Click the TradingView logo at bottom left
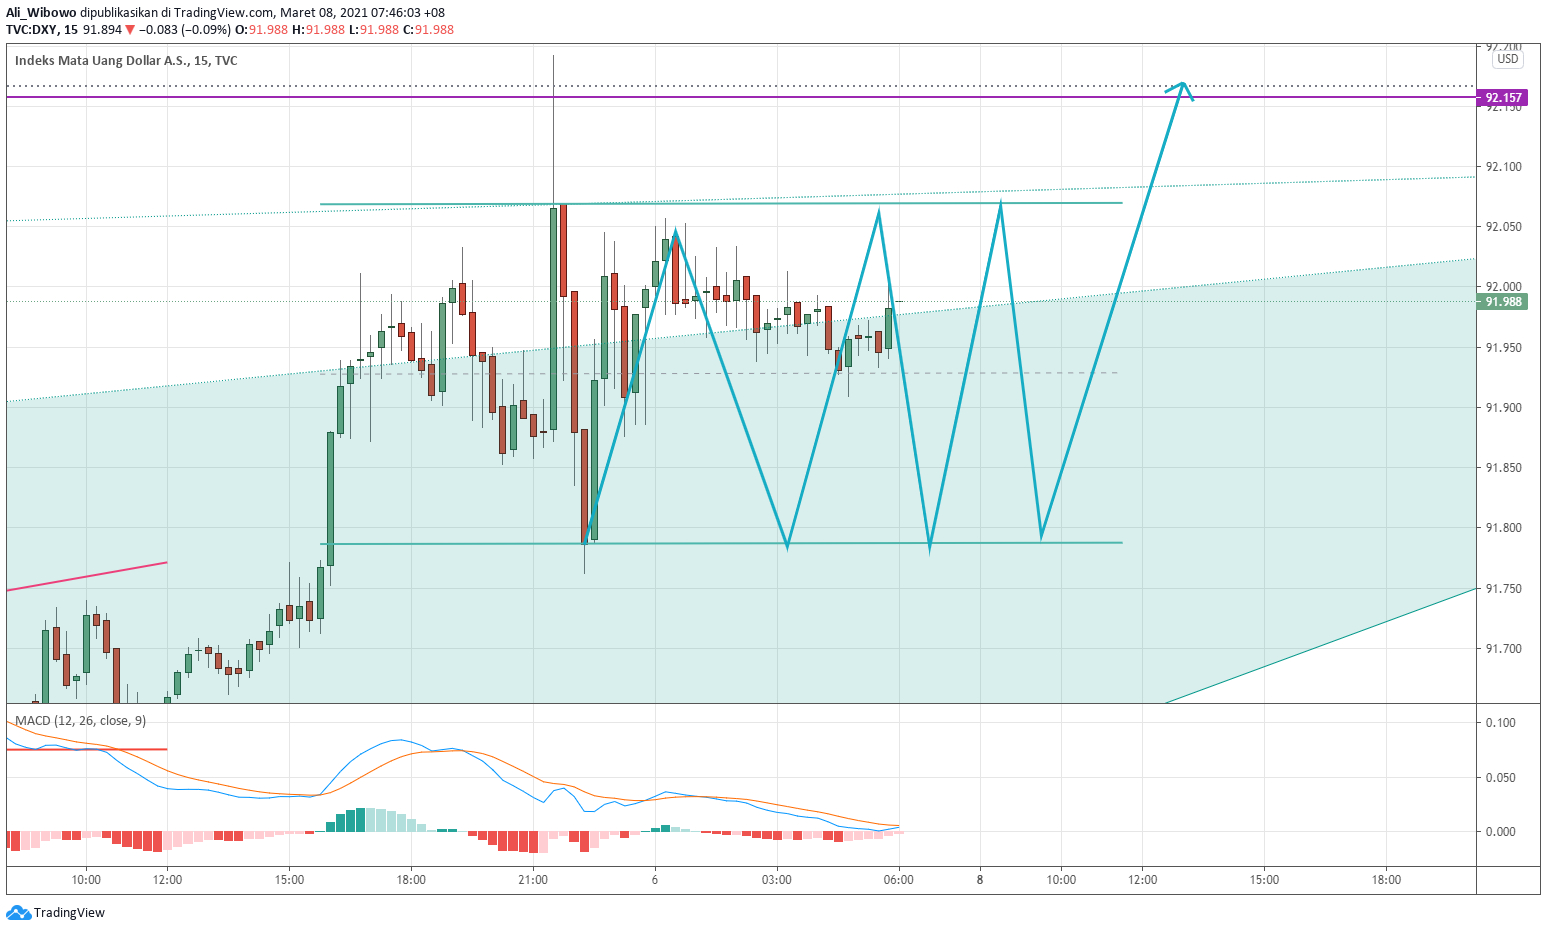1547x931 pixels. tap(56, 912)
